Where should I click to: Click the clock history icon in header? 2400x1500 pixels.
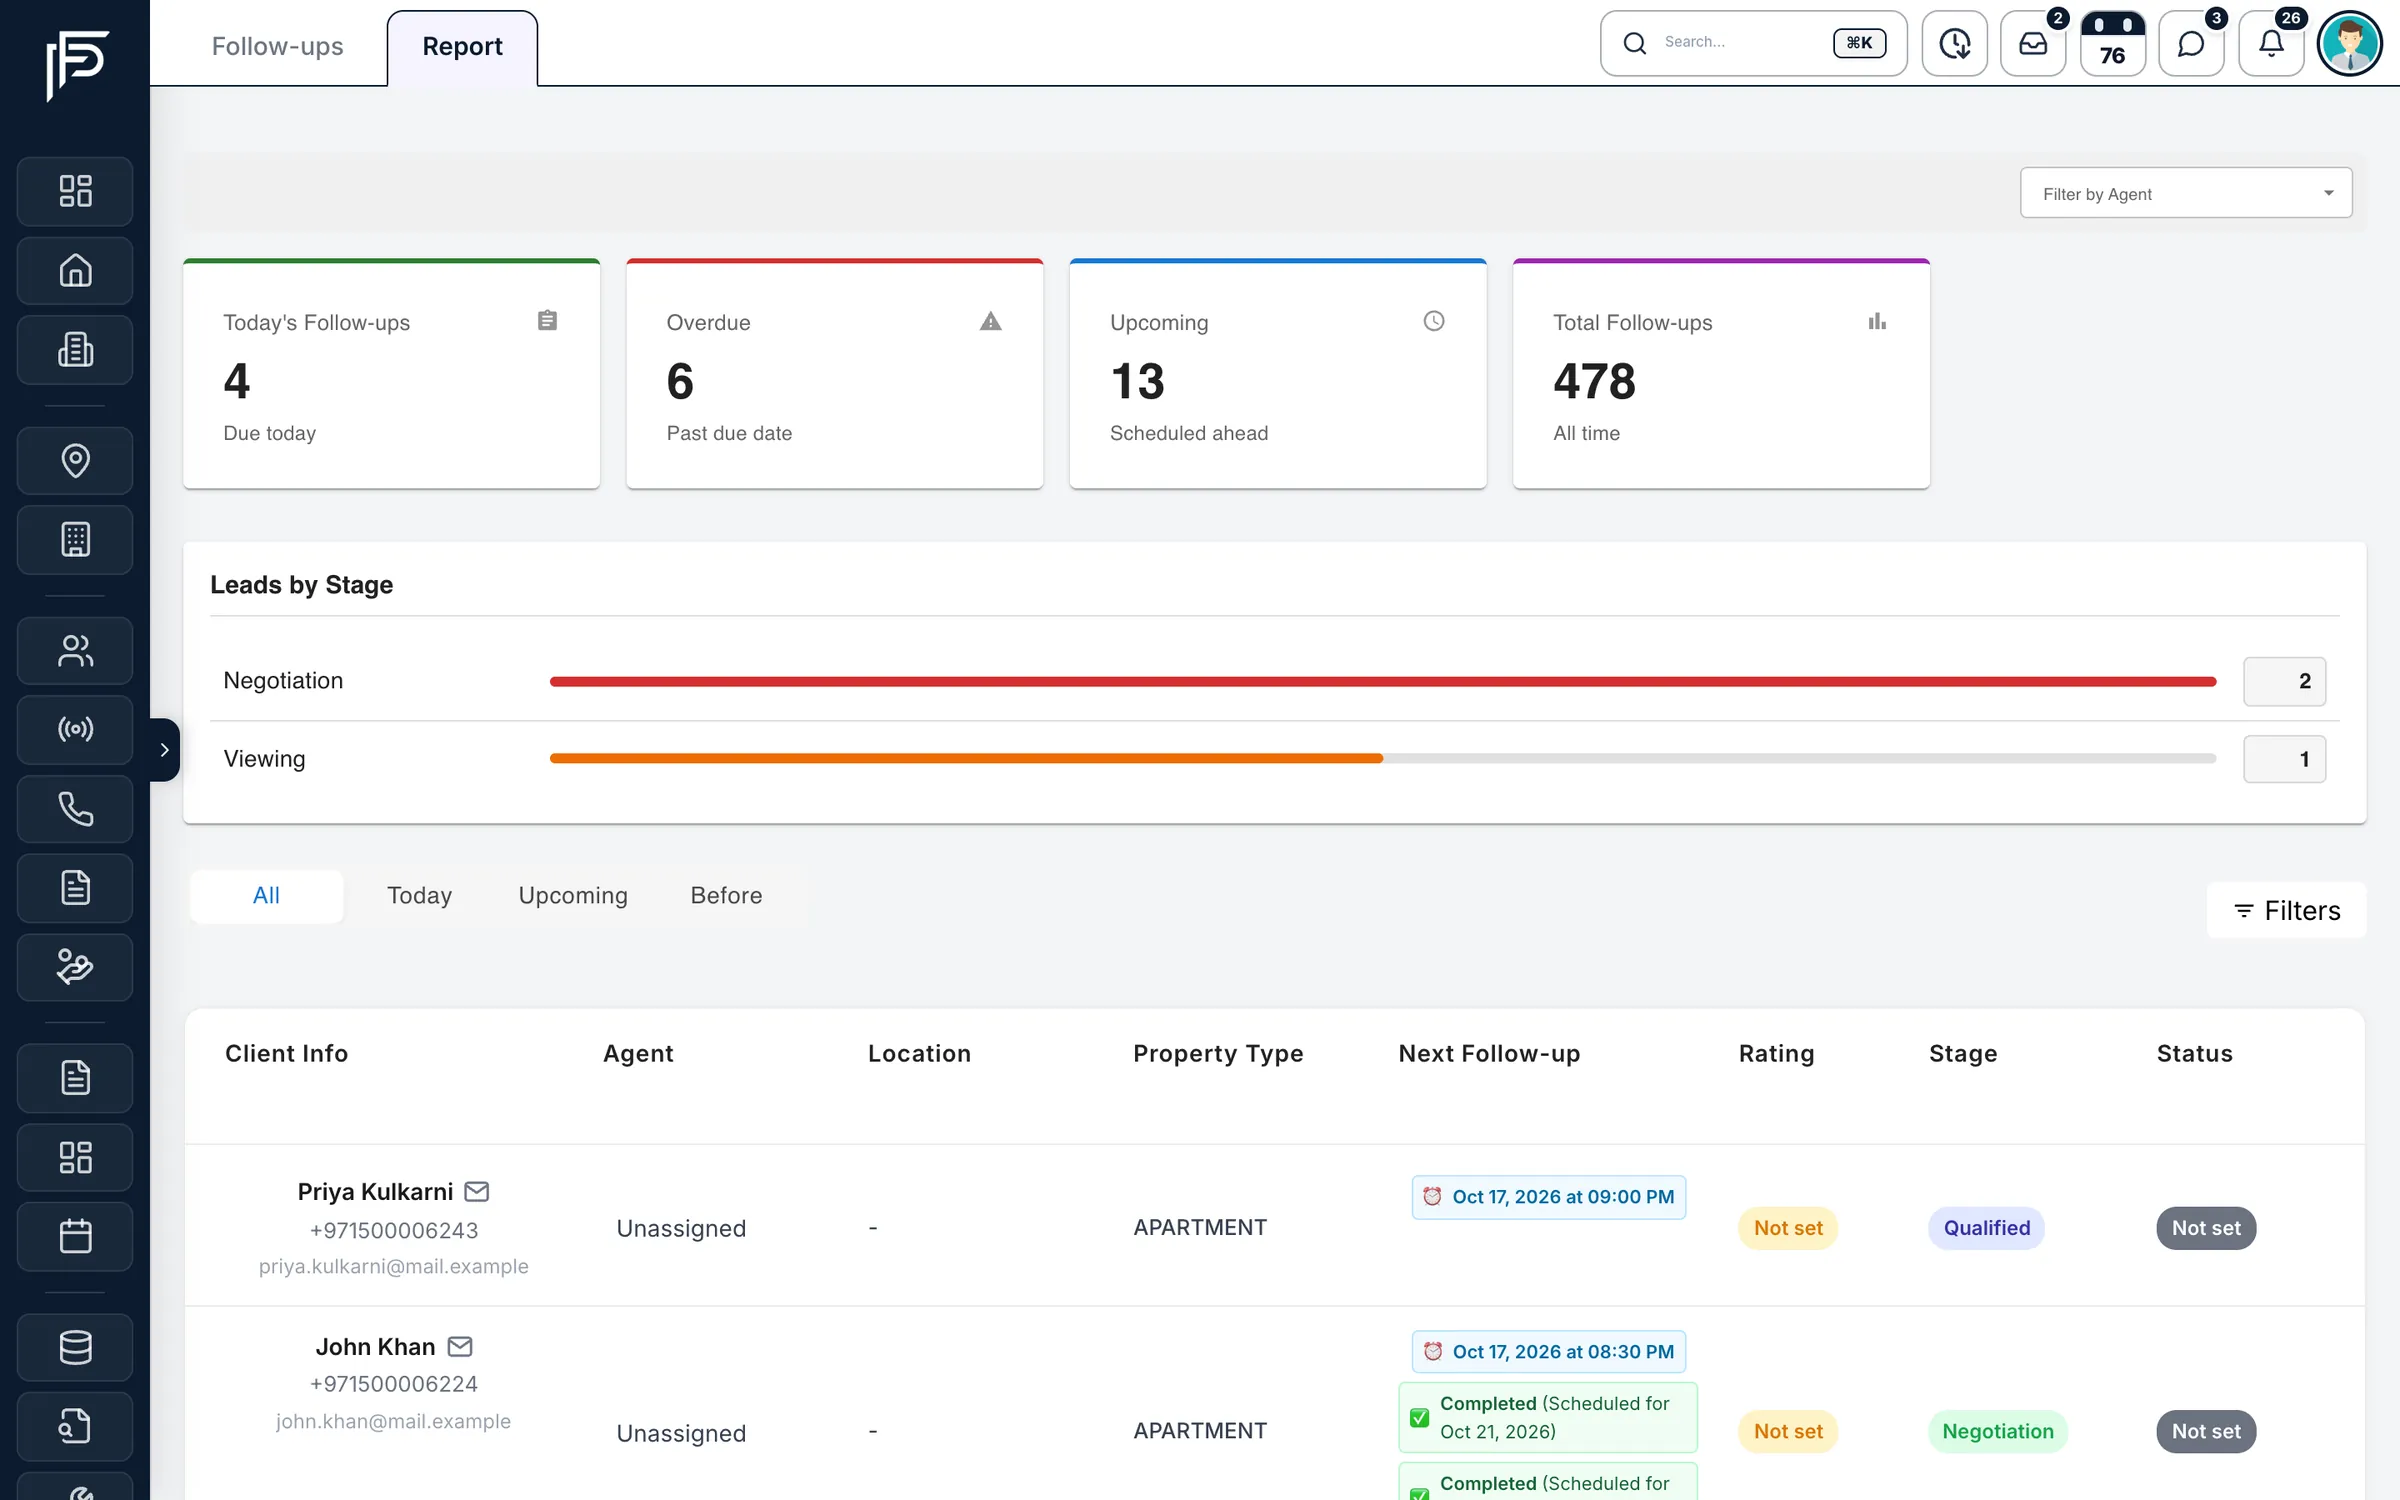tap(1954, 43)
